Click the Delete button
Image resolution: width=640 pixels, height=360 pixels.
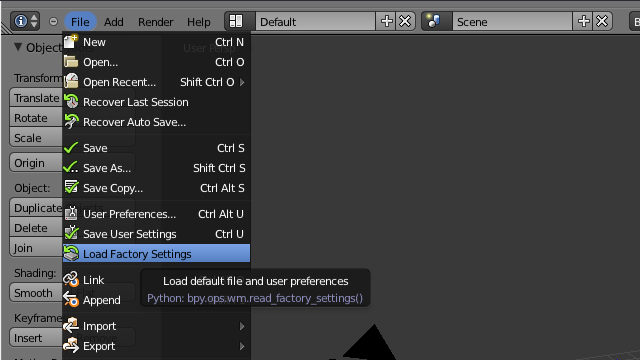coord(36,228)
